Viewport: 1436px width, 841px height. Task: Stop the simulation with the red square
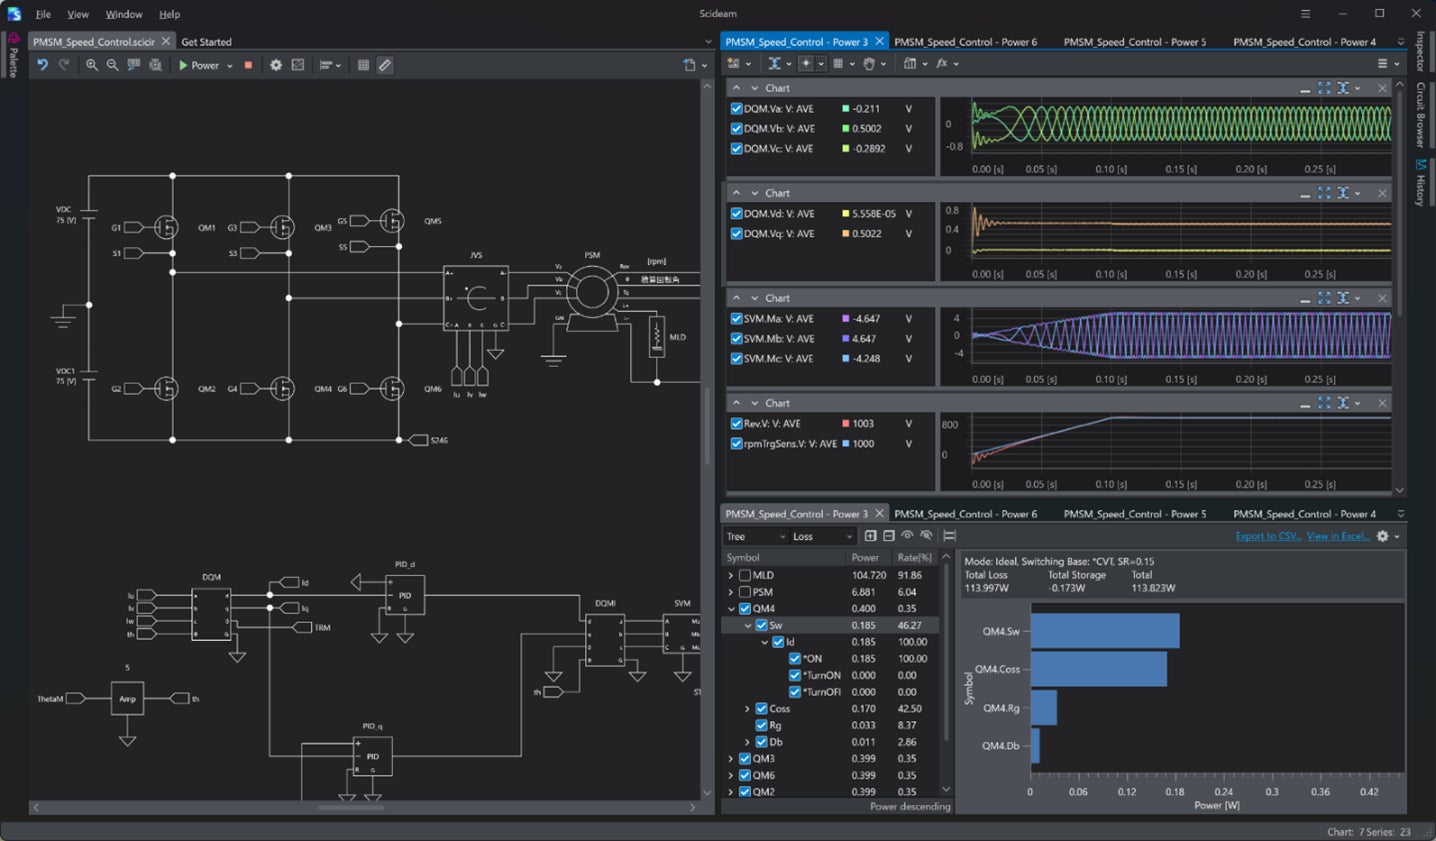(248, 65)
